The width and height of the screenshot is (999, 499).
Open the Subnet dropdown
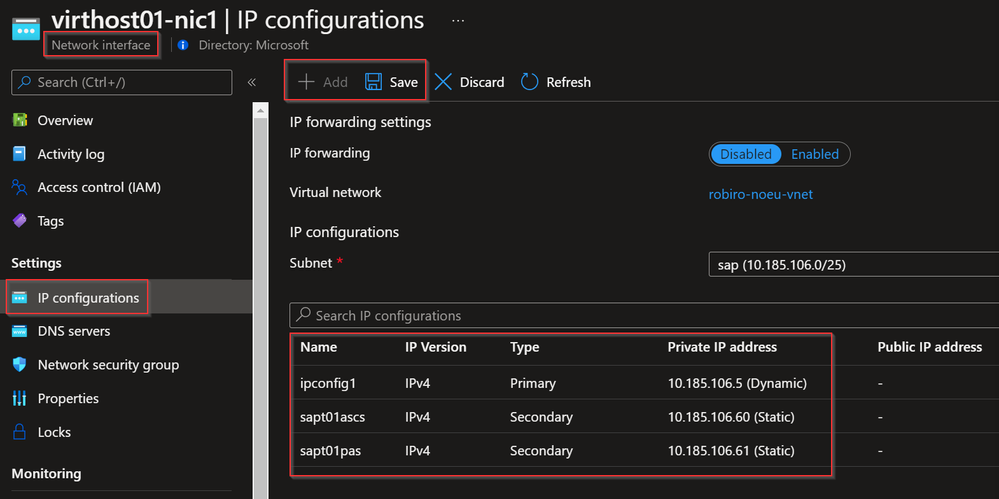click(852, 264)
